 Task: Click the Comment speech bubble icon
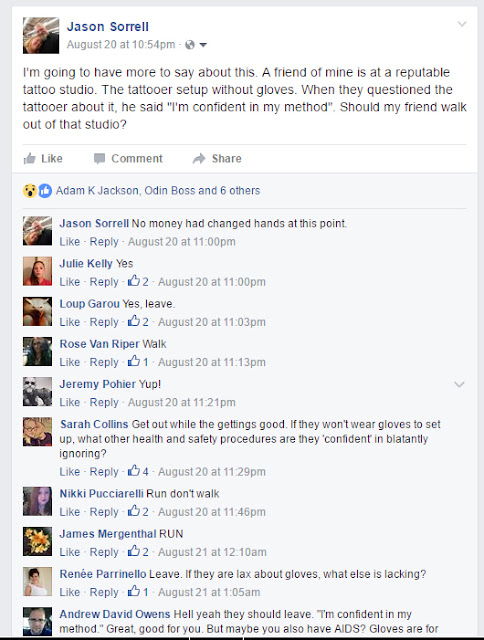(x=99, y=158)
